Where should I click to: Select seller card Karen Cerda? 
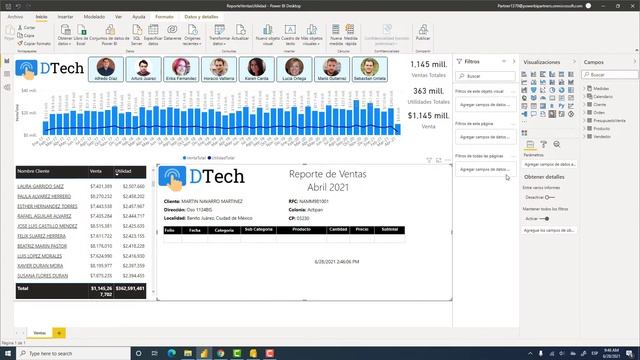click(x=256, y=69)
